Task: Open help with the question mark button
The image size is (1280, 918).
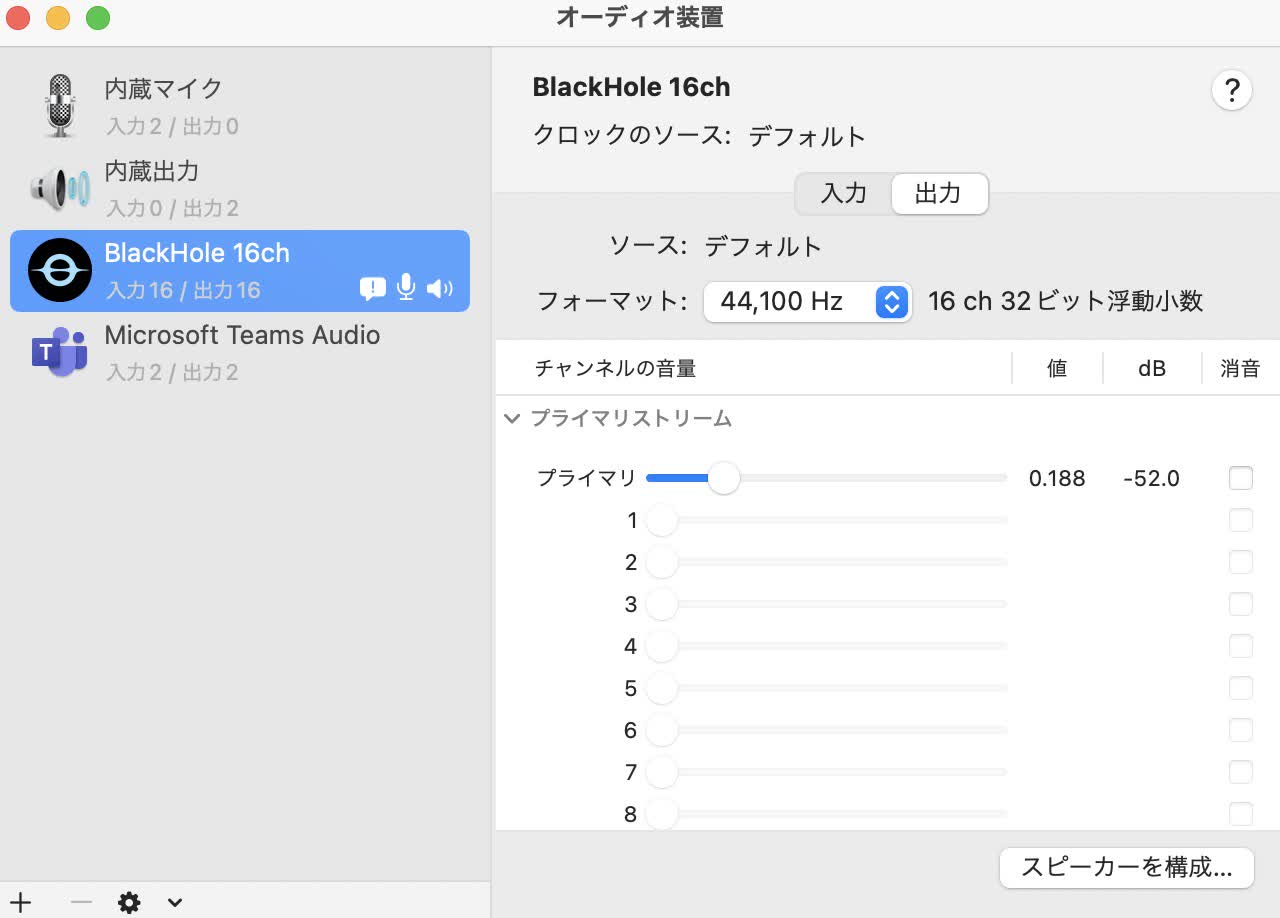Action: [1232, 91]
